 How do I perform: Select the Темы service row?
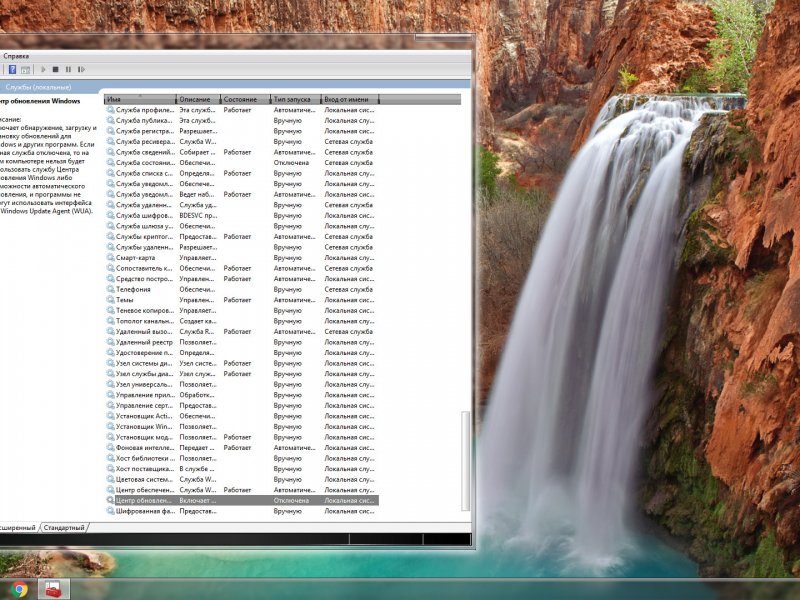[242, 300]
